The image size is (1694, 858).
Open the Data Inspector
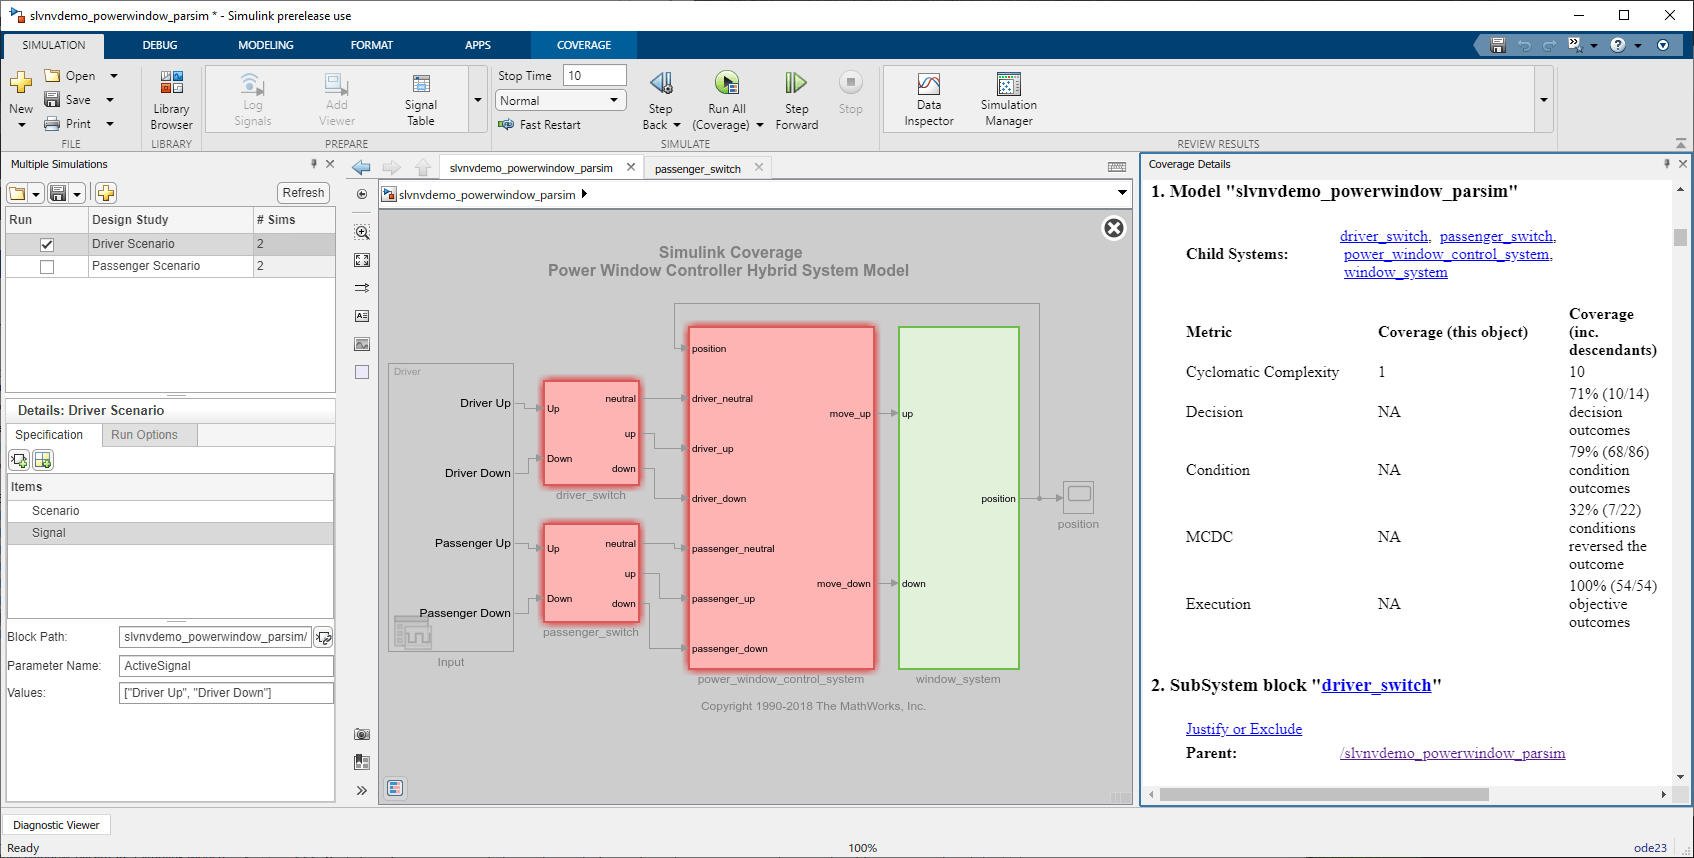(x=929, y=100)
